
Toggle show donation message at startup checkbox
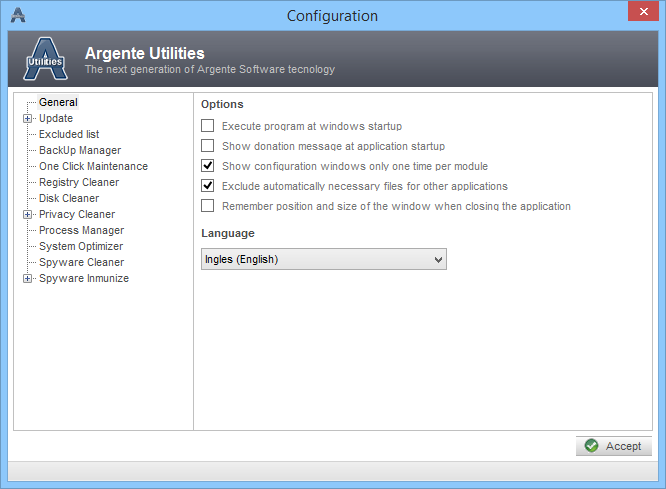pos(208,146)
